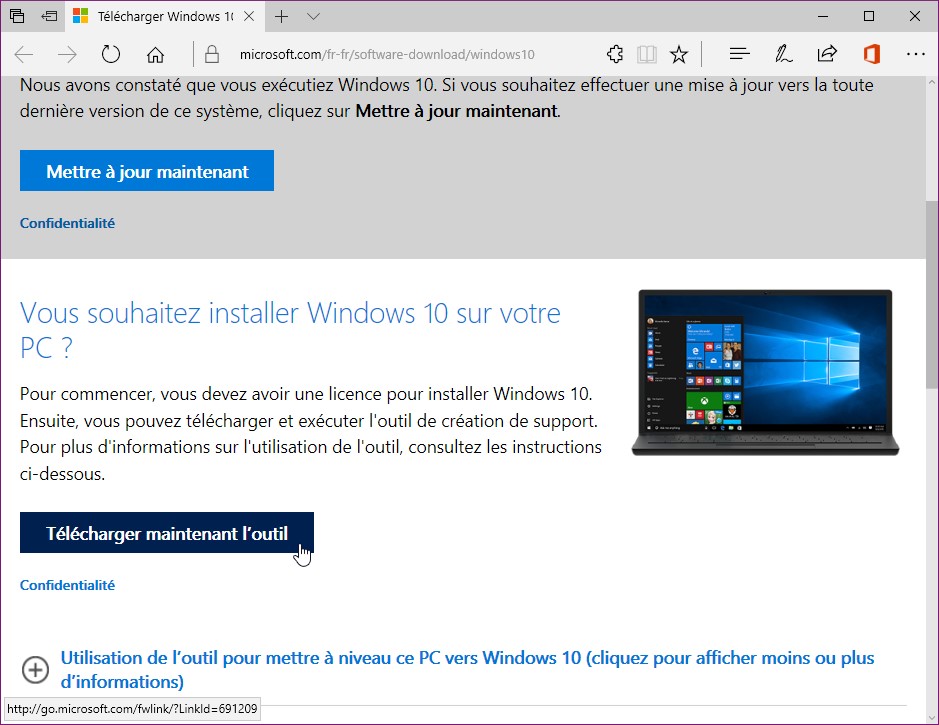Click the vertical scrollbar thumb

point(932,295)
